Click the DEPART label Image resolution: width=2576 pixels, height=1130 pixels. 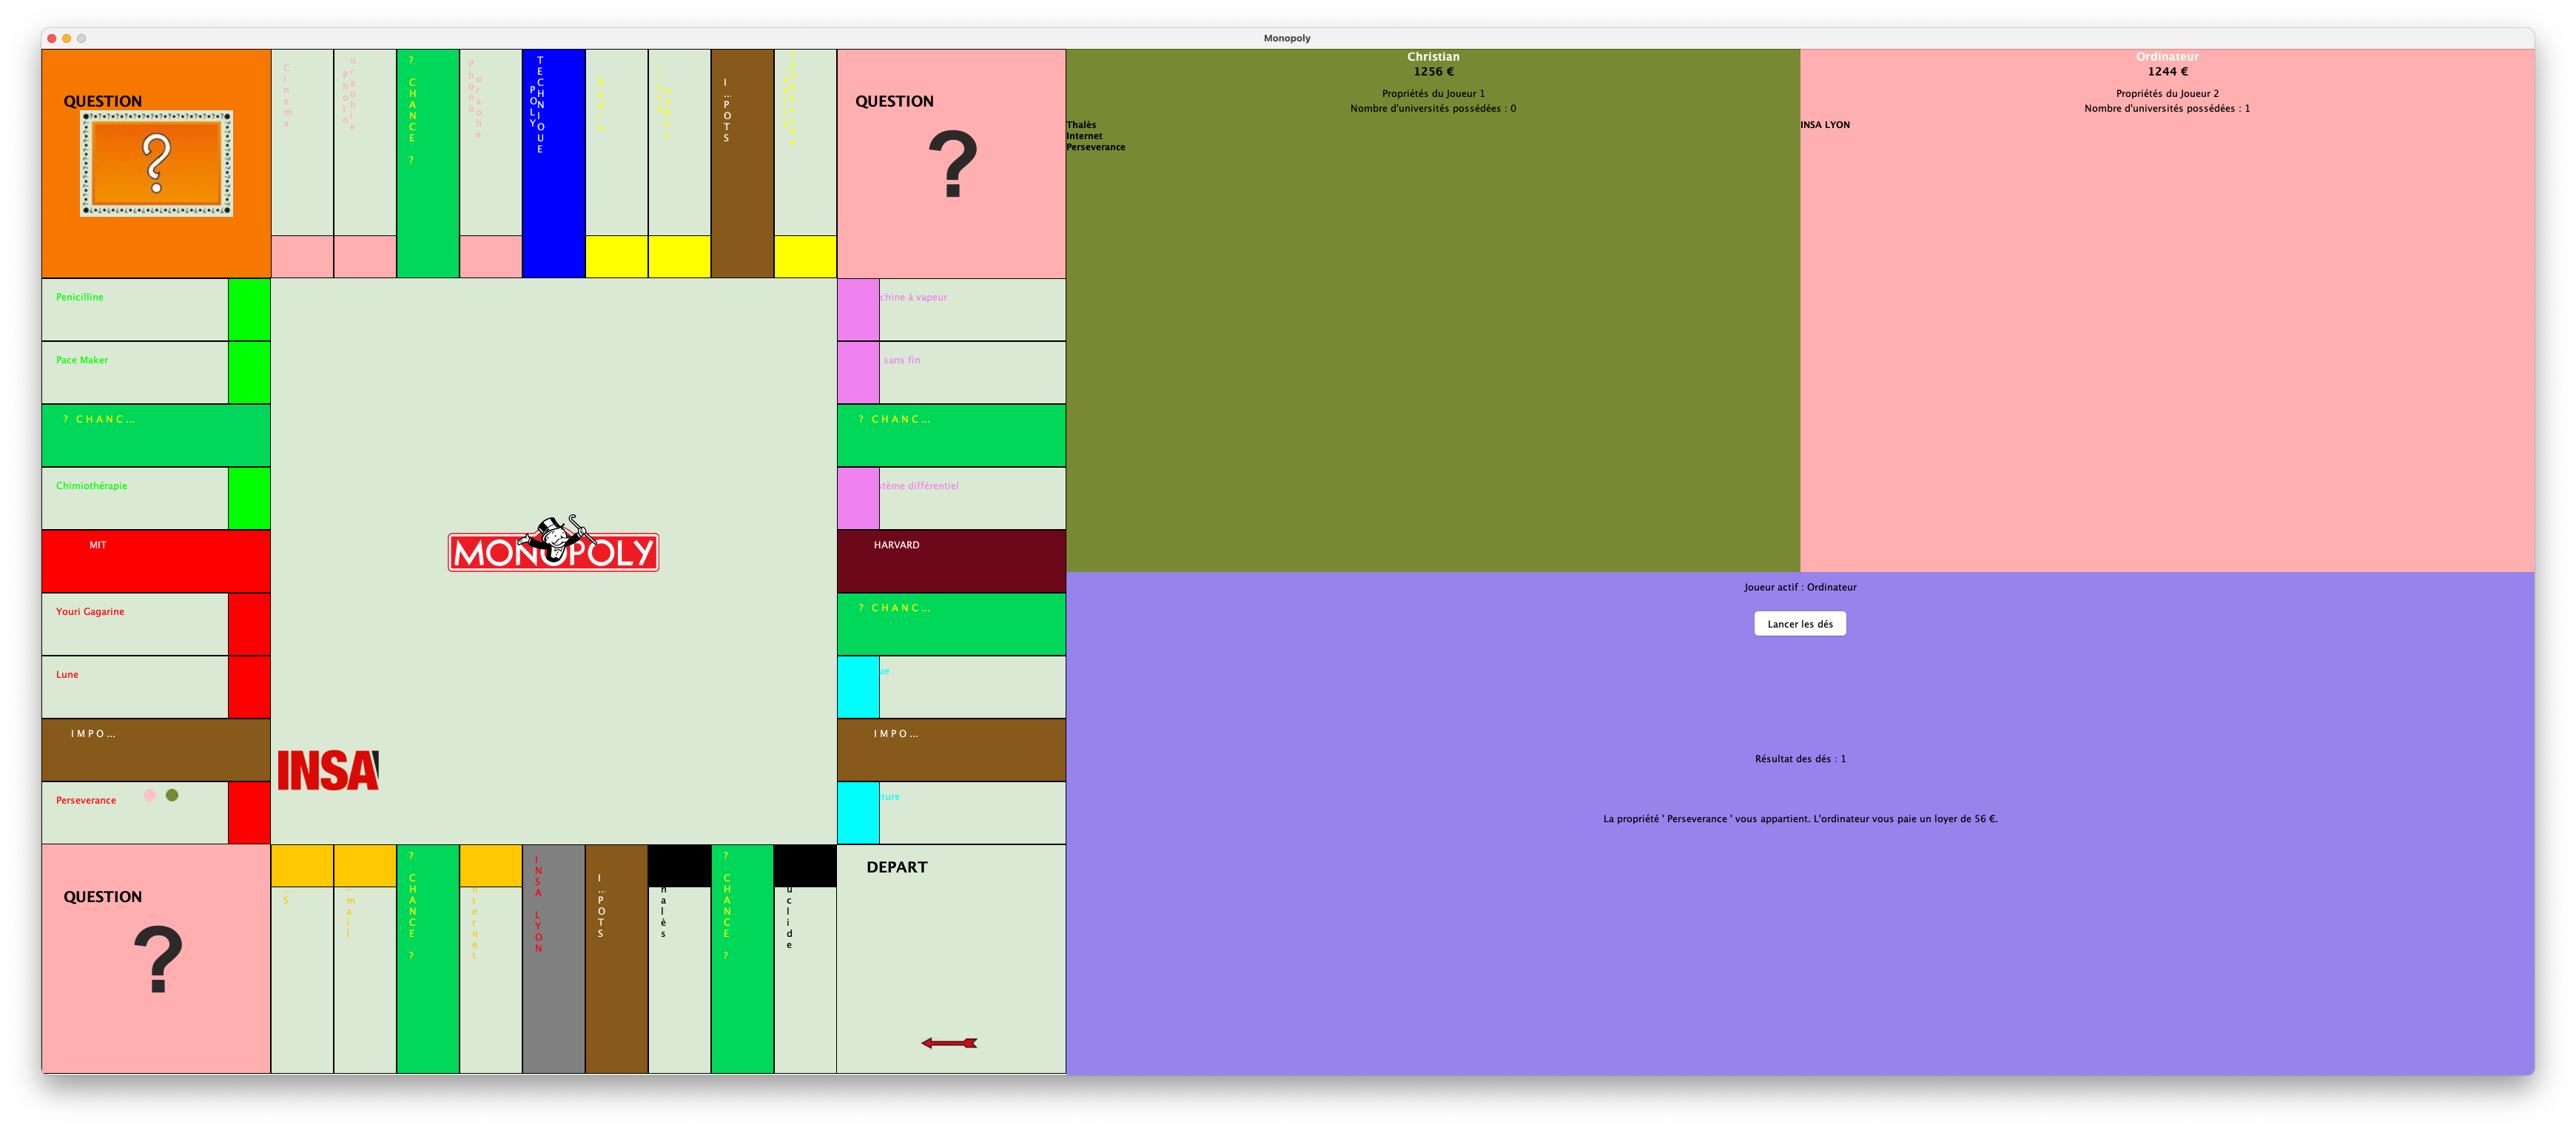[x=897, y=867]
